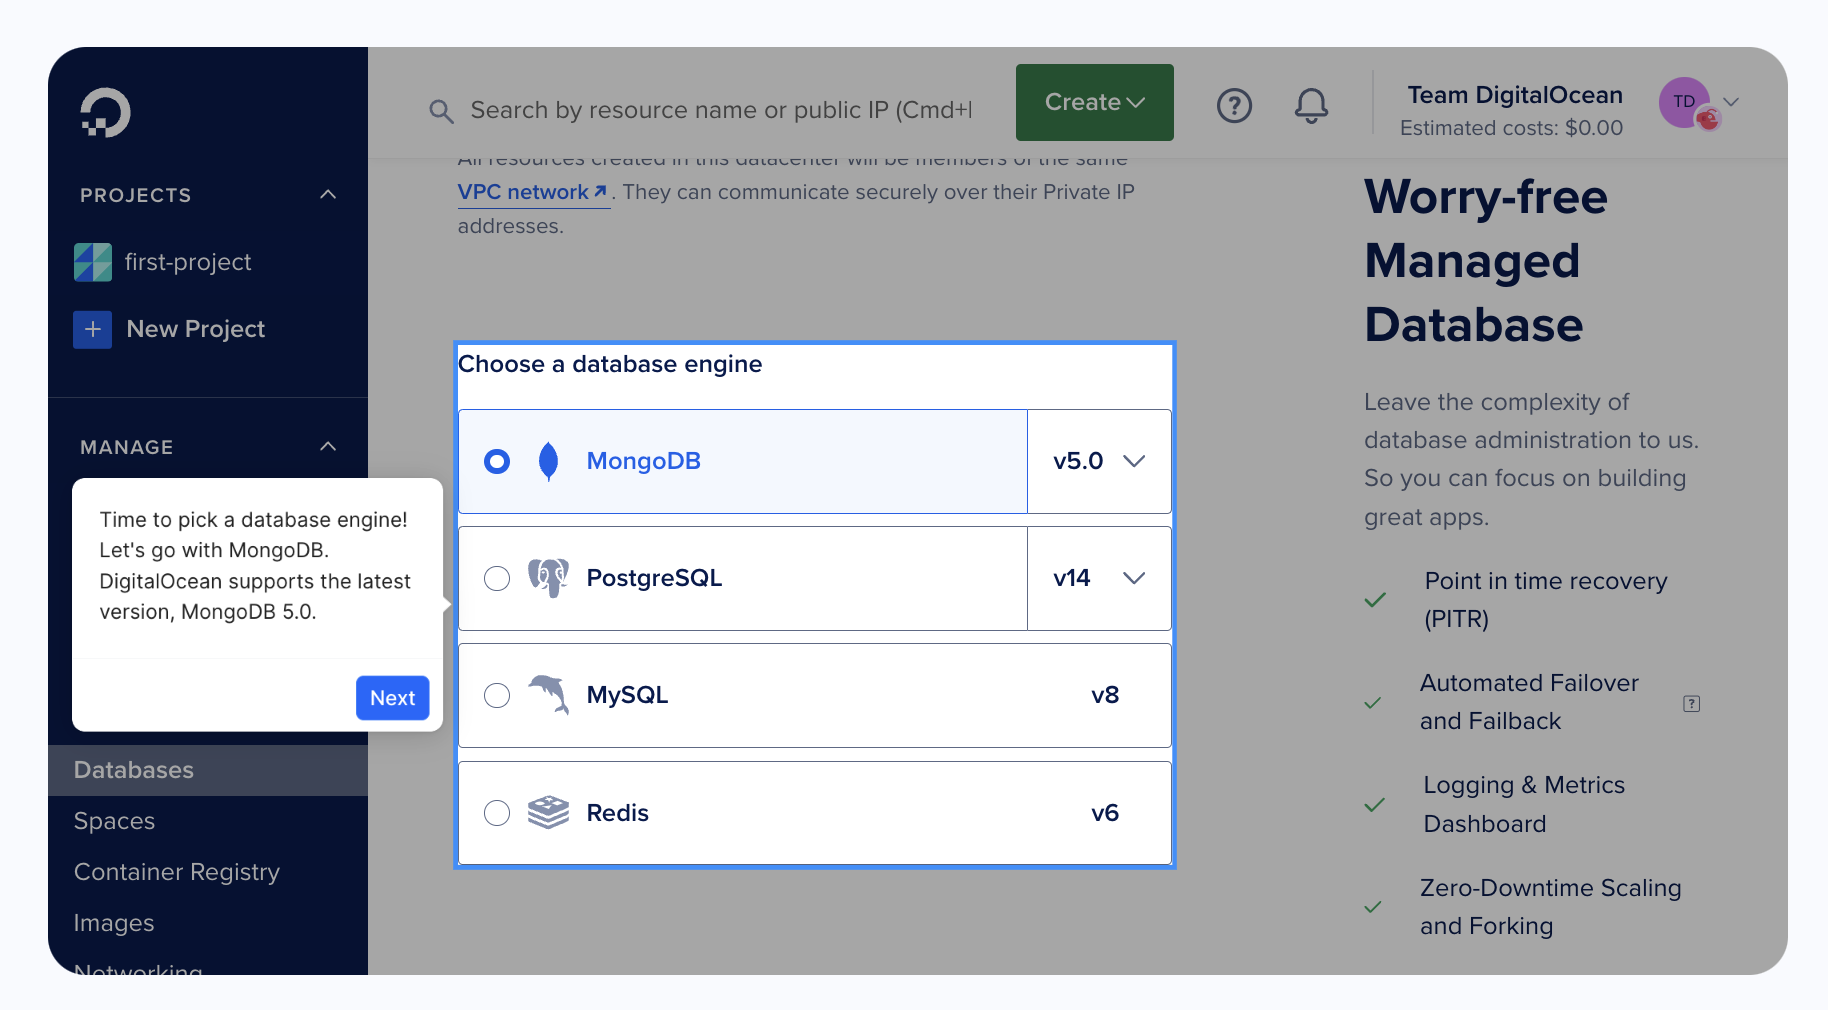
Task: Follow the VPC network link
Action: tap(532, 192)
